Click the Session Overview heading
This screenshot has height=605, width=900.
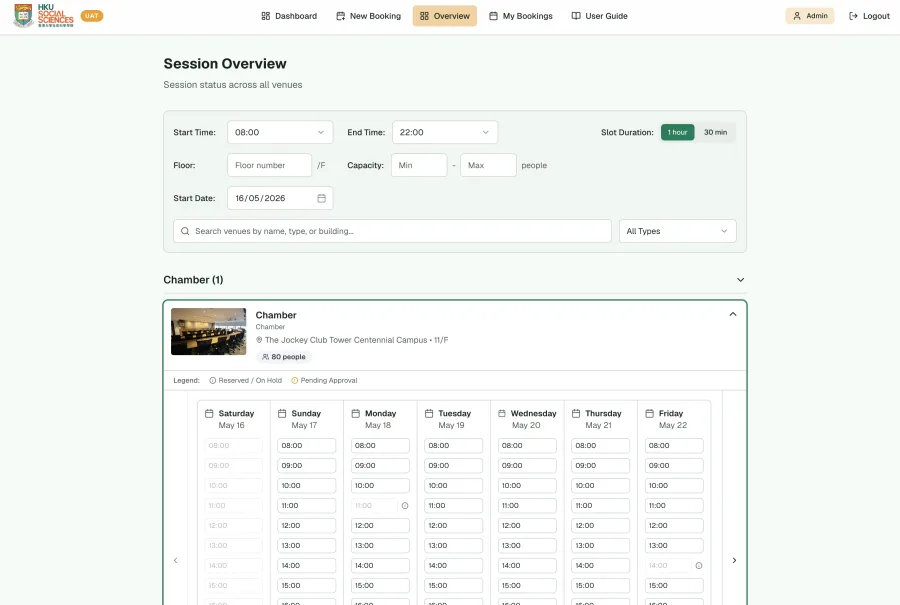225,64
